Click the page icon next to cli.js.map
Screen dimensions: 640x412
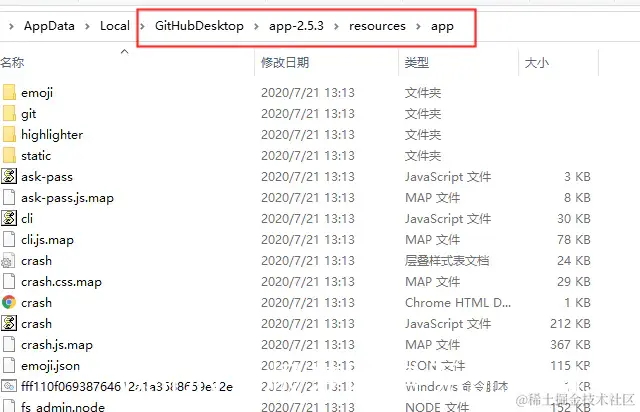point(9,239)
